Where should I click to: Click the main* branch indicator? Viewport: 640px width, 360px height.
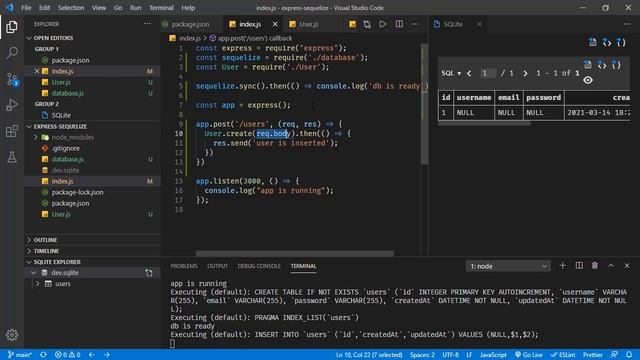19,355
